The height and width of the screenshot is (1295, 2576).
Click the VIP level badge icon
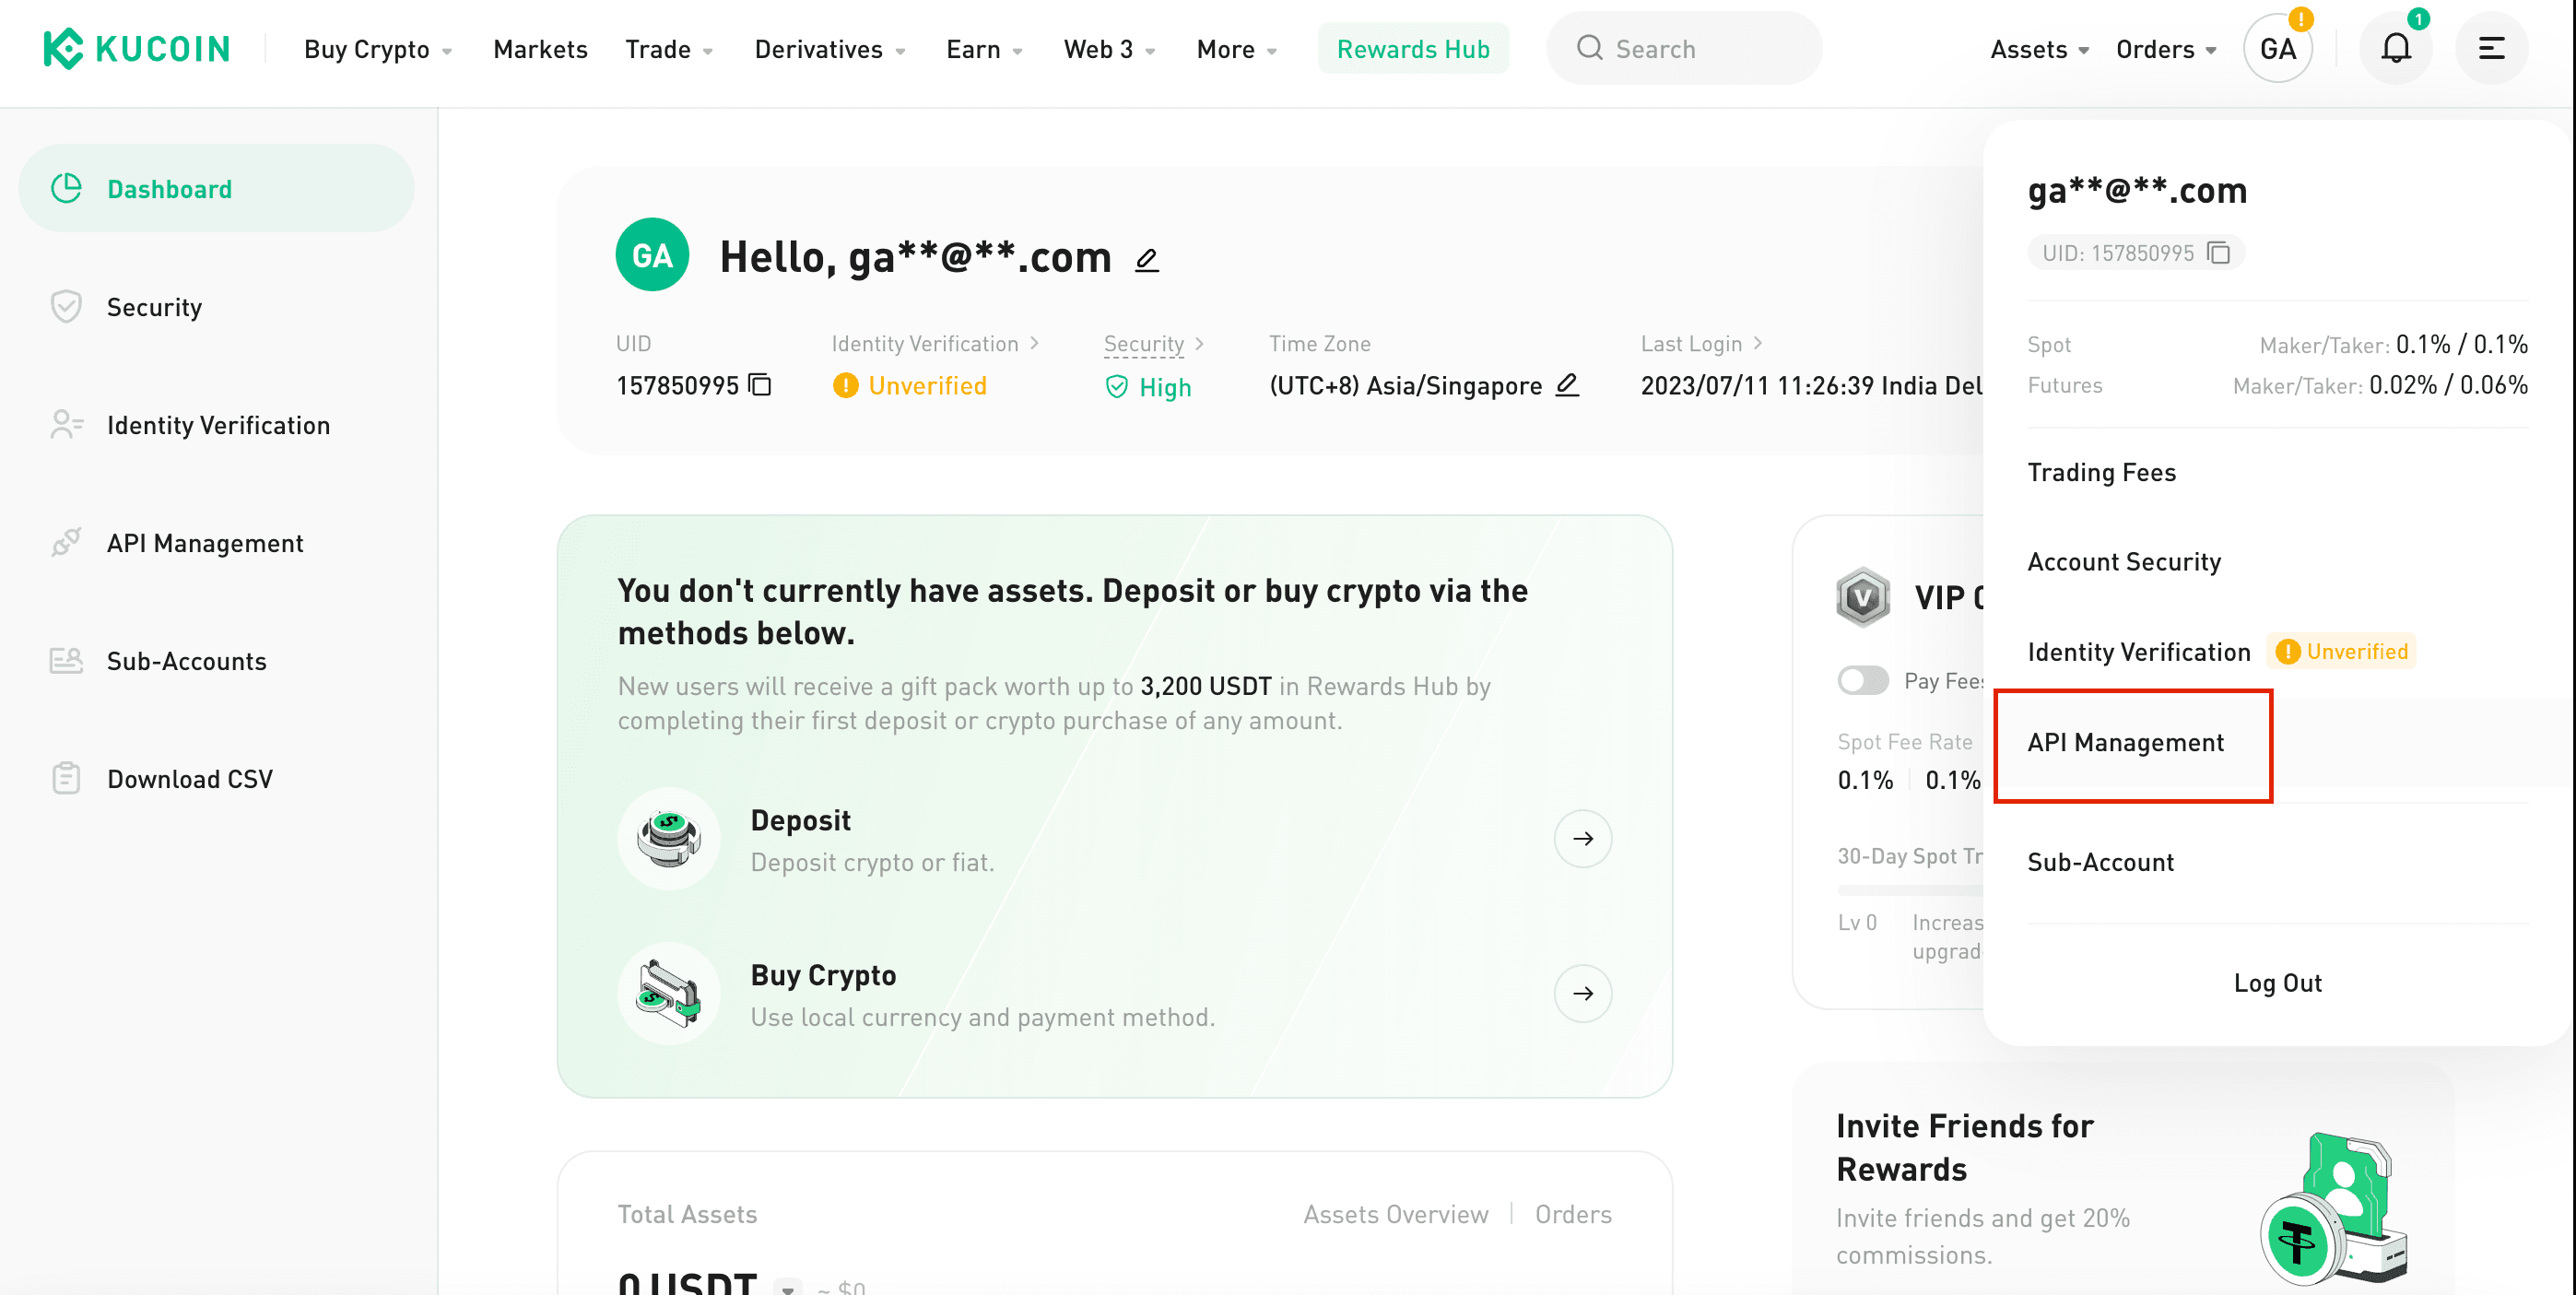coord(1863,597)
